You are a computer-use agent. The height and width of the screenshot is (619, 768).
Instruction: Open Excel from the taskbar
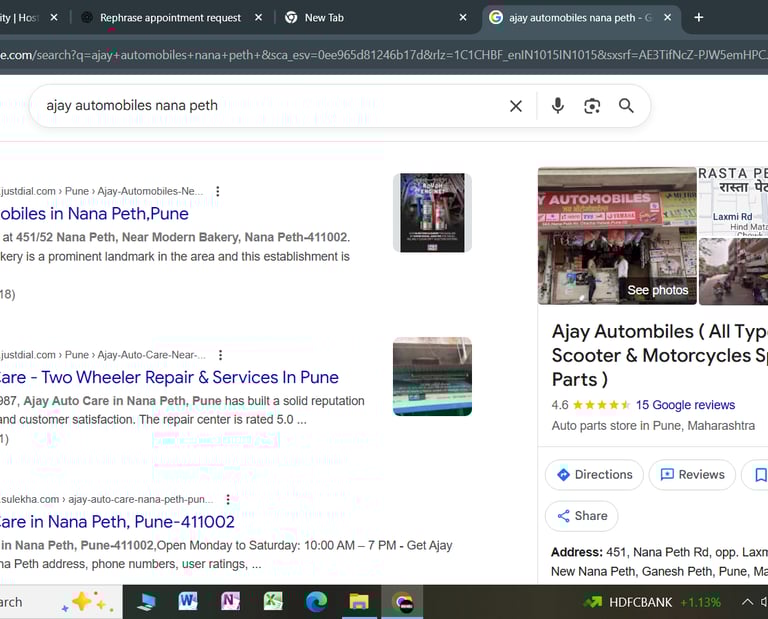click(x=273, y=601)
